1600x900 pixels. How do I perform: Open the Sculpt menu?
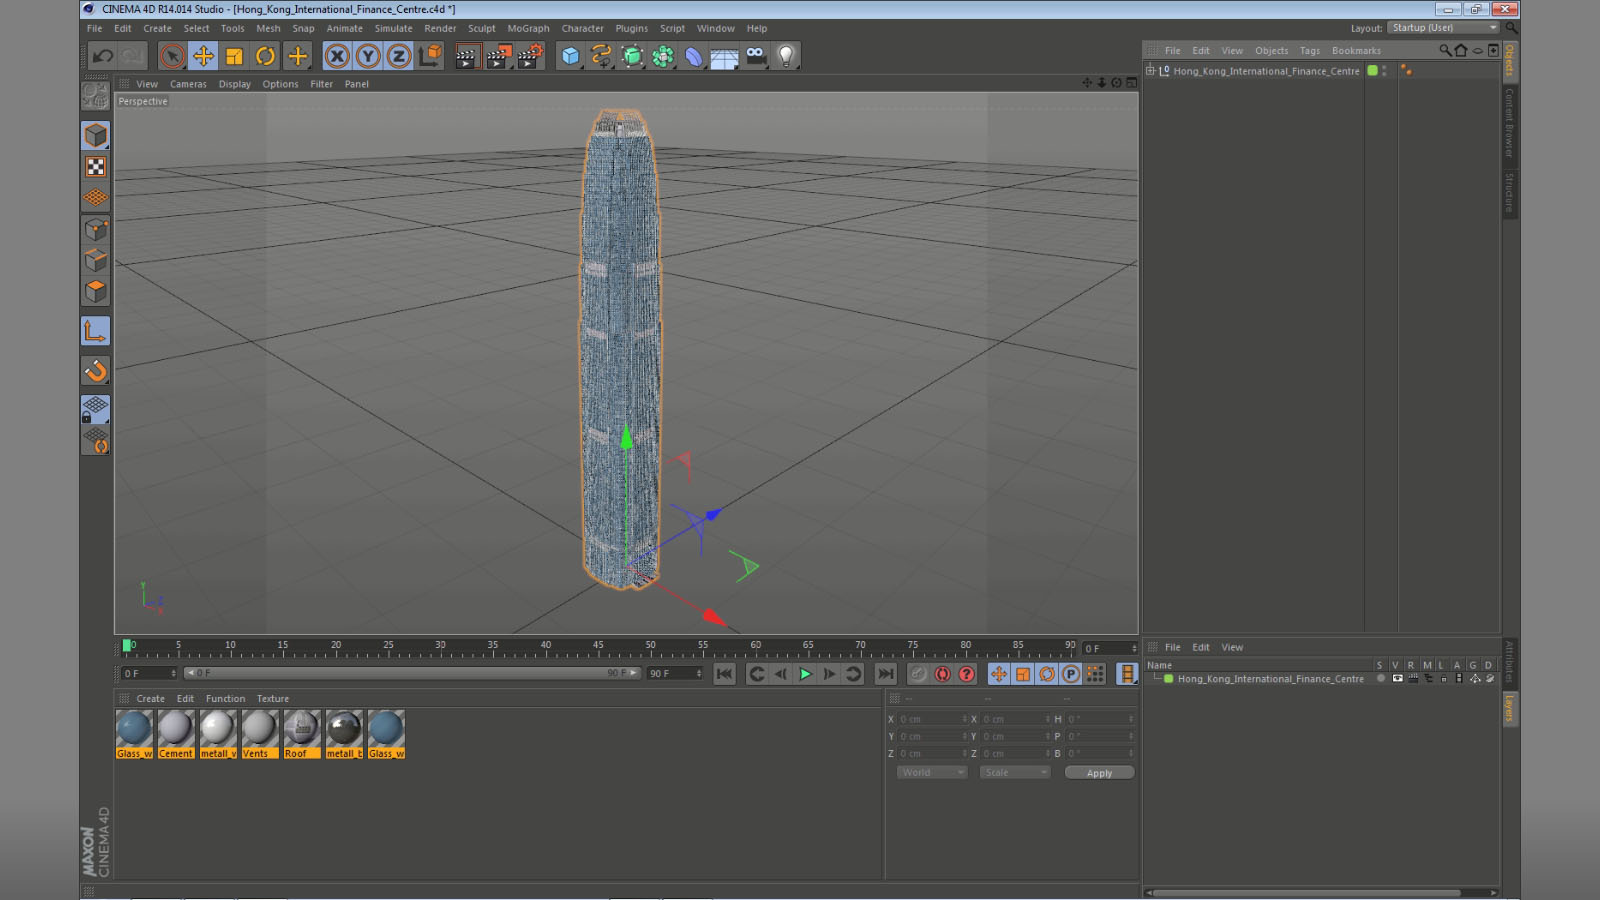(481, 29)
